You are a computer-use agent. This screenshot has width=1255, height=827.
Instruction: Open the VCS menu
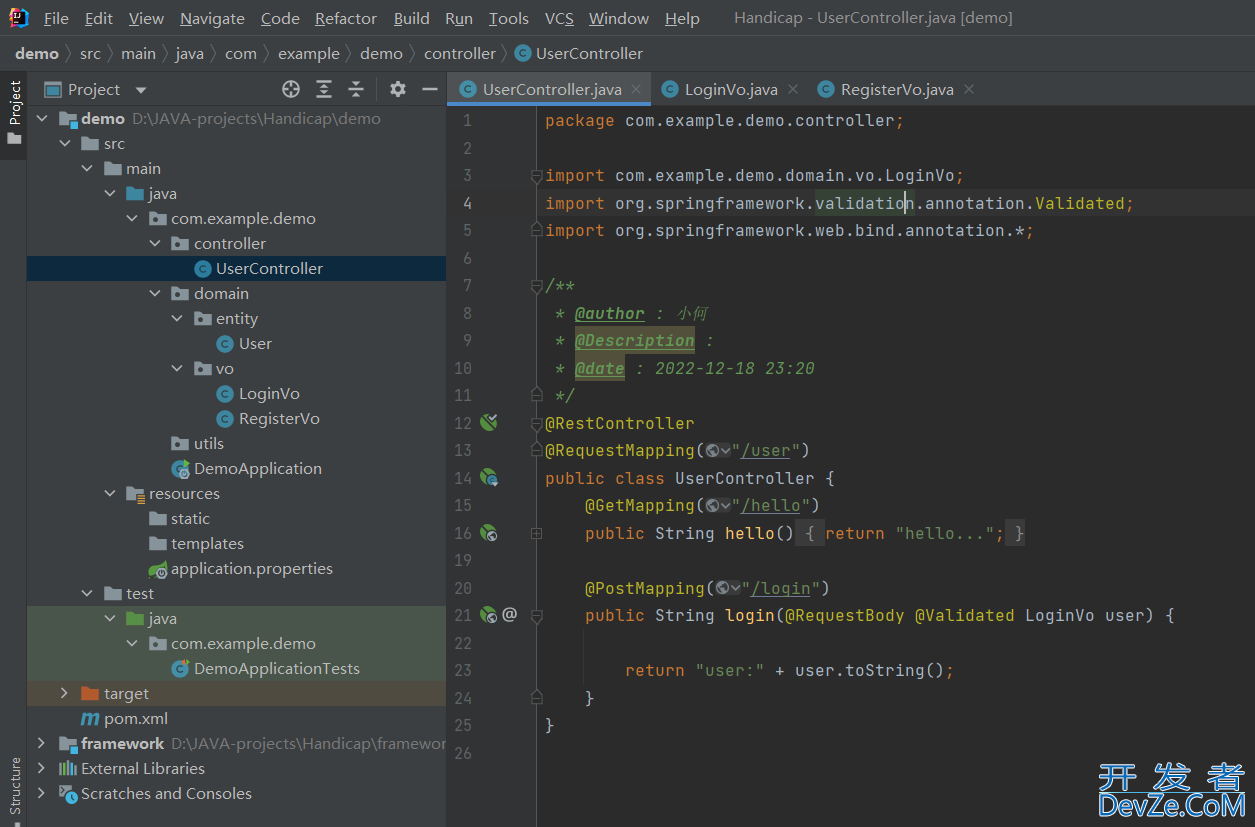click(559, 18)
